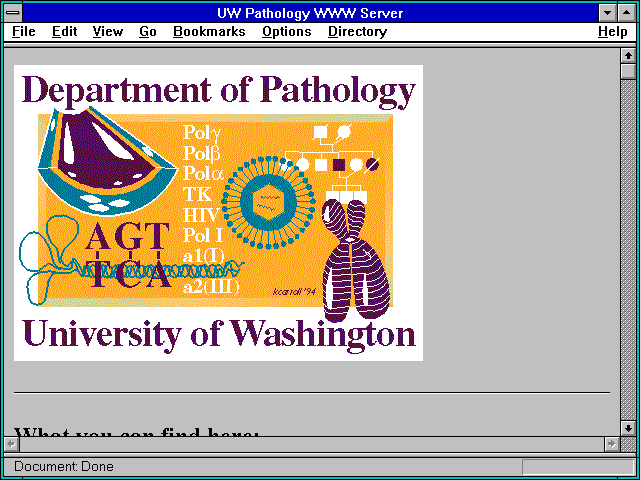Click the Department of Pathology banner image
Screen dimensions: 640x480
click(218, 213)
